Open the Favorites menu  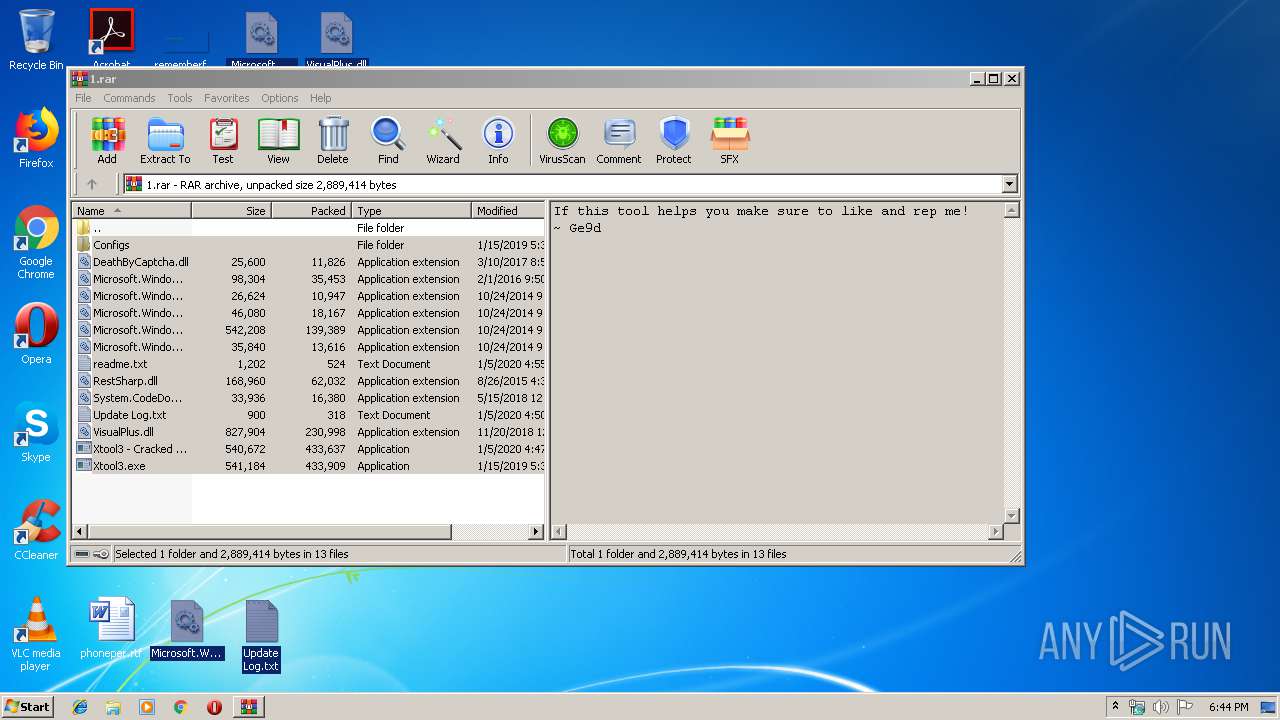pyautogui.click(x=227, y=98)
